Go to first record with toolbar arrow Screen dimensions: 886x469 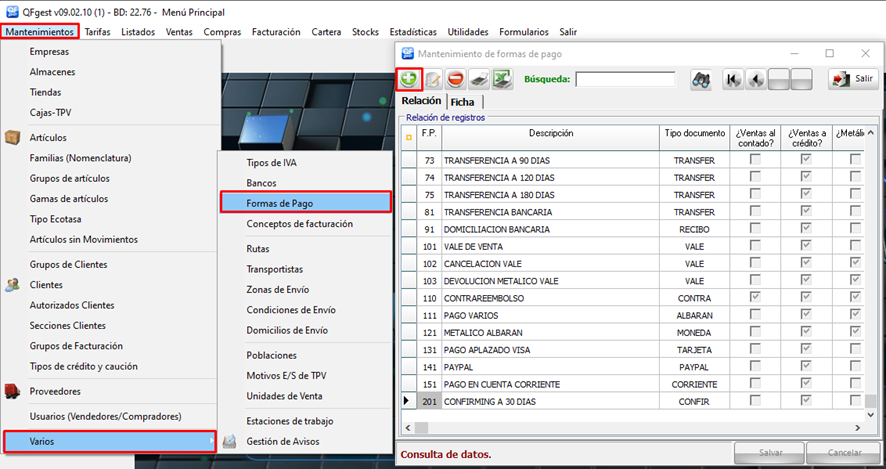click(x=733, y=80)
